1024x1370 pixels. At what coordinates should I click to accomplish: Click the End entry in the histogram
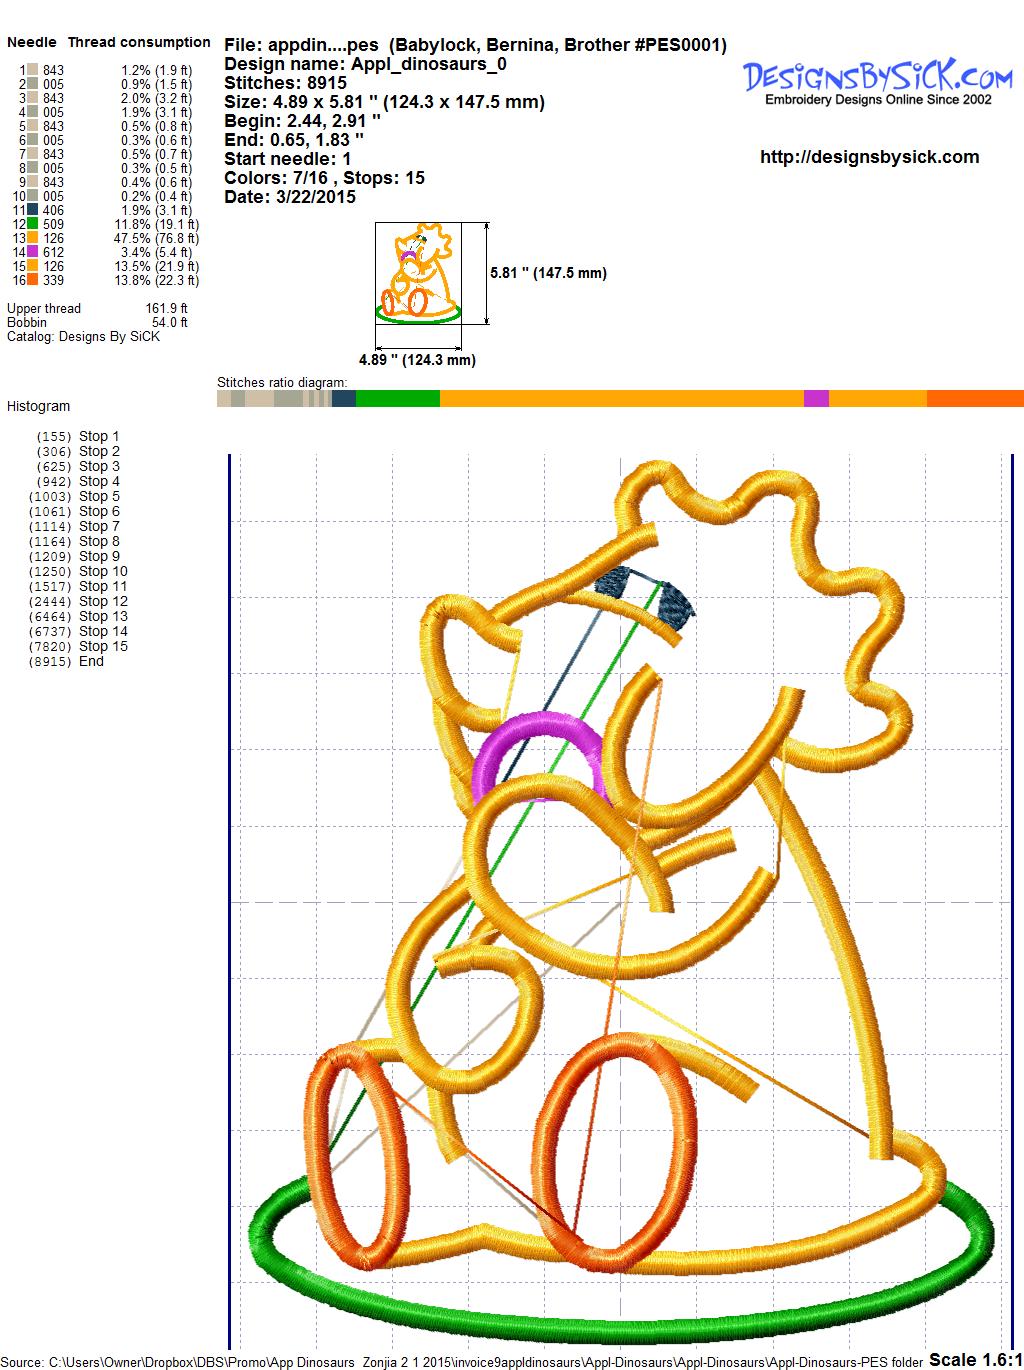(91, 661)
